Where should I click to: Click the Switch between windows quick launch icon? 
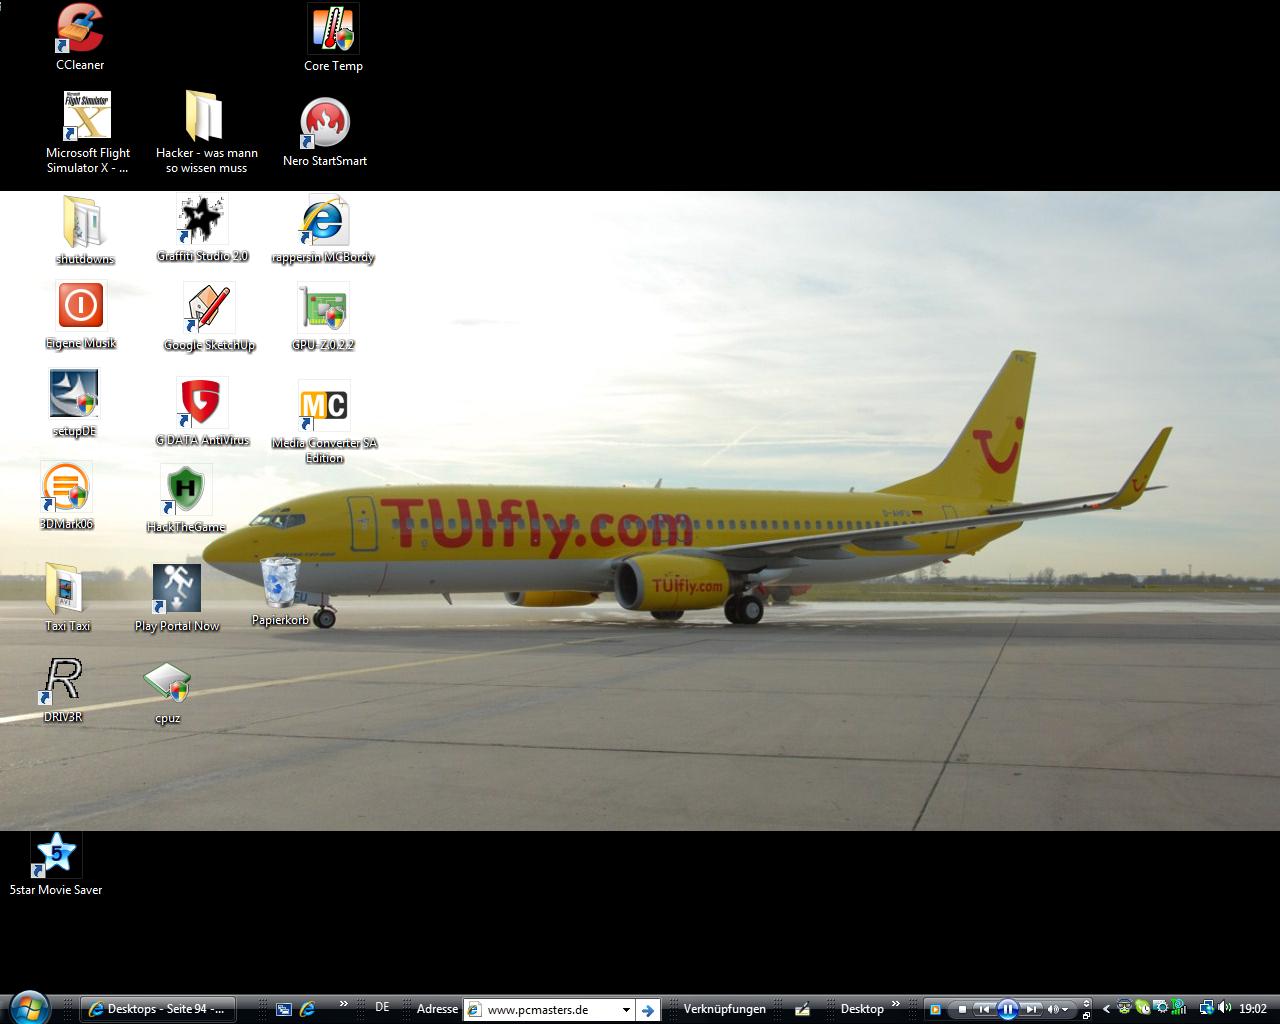click(284, 1010)
